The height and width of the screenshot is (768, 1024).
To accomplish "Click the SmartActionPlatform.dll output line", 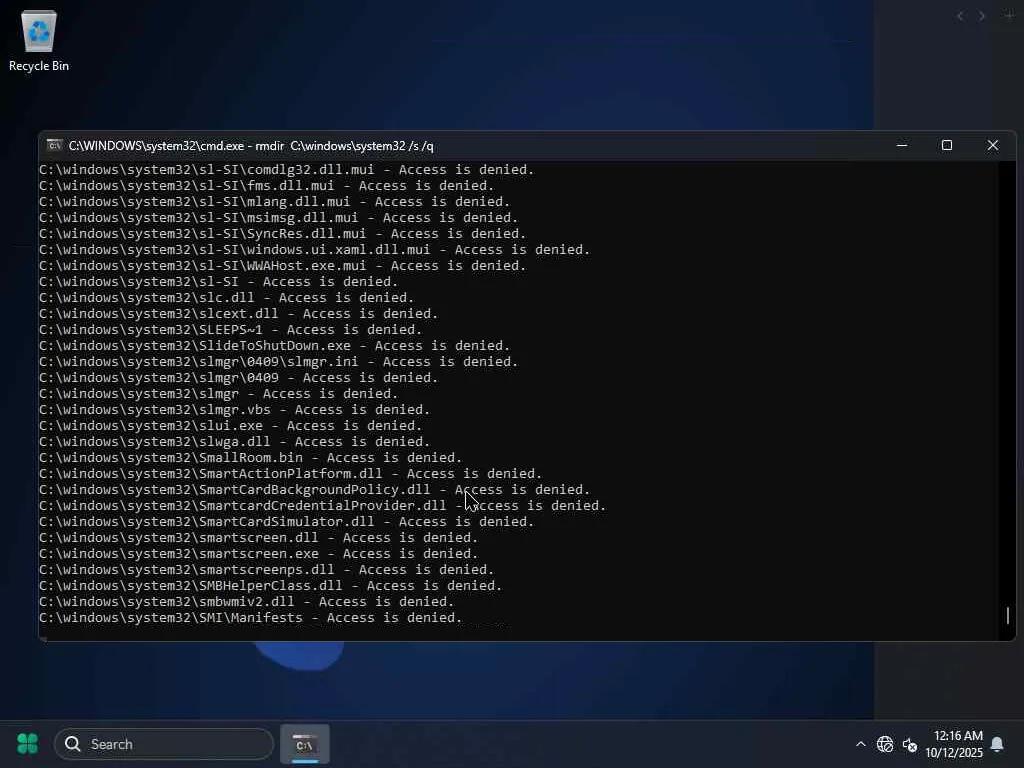I will pos(291,473).
